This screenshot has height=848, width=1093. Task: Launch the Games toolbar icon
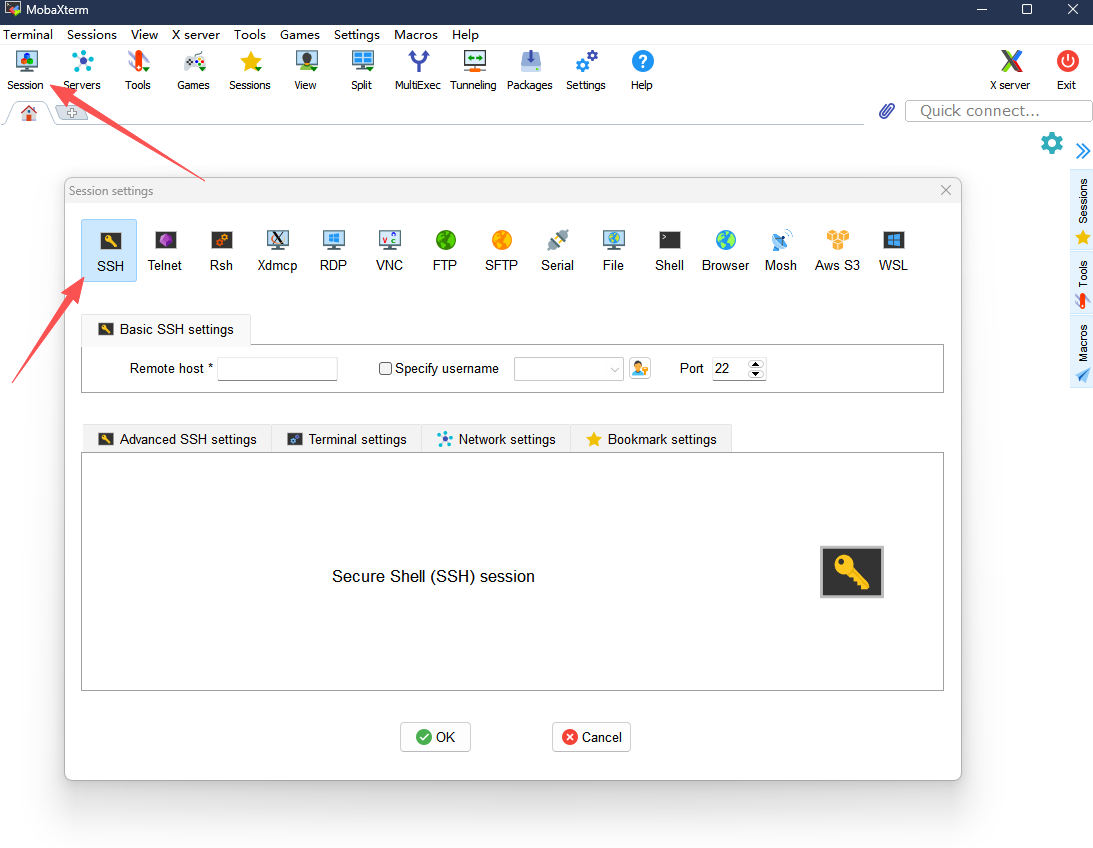[x=194, y=70]
